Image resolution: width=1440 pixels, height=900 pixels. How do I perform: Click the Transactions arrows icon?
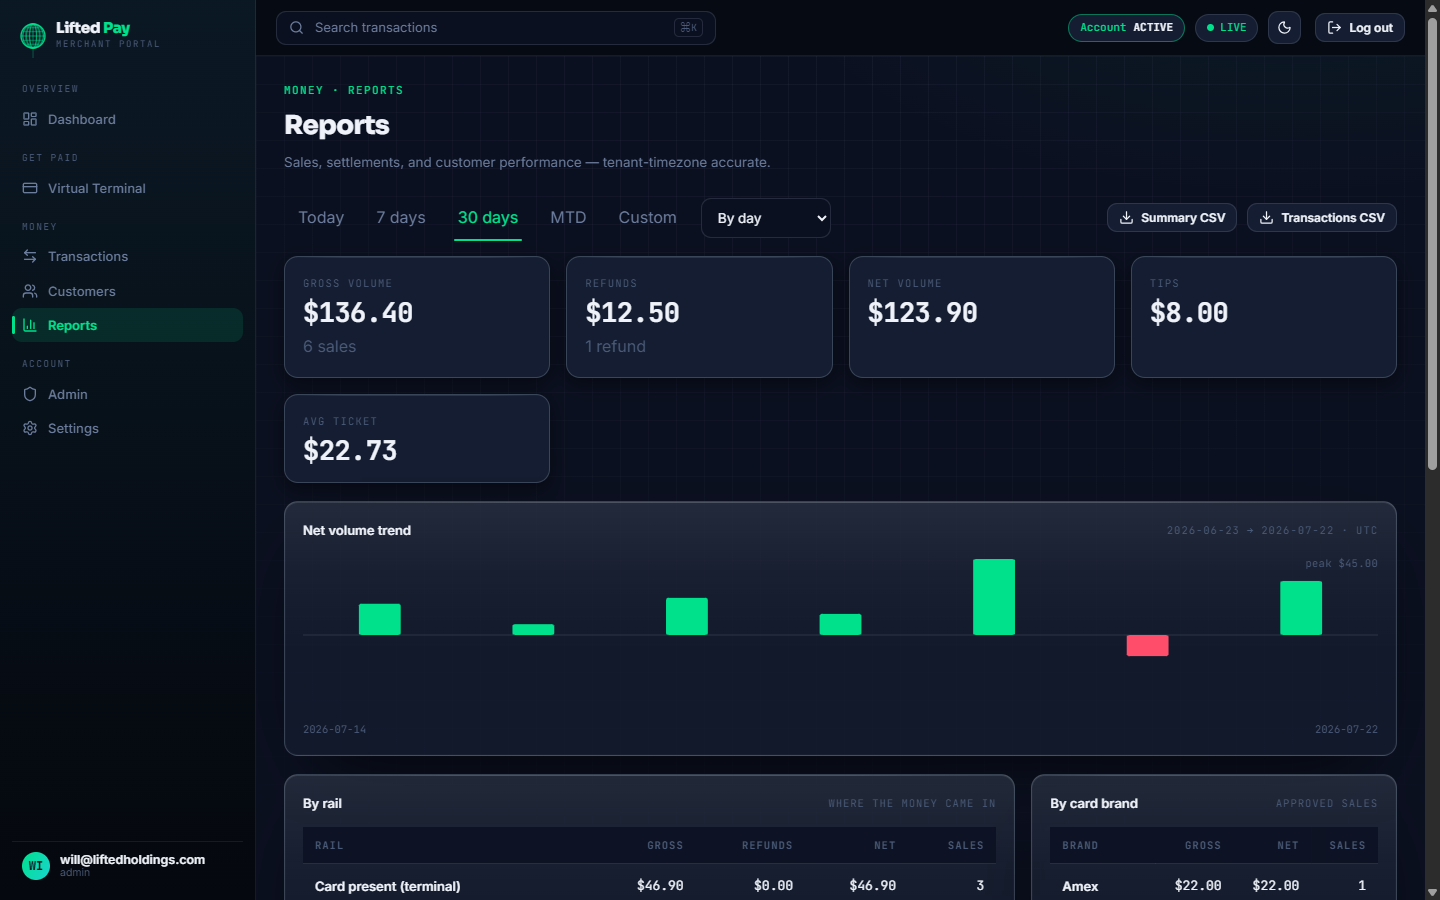tap(30, 256)
